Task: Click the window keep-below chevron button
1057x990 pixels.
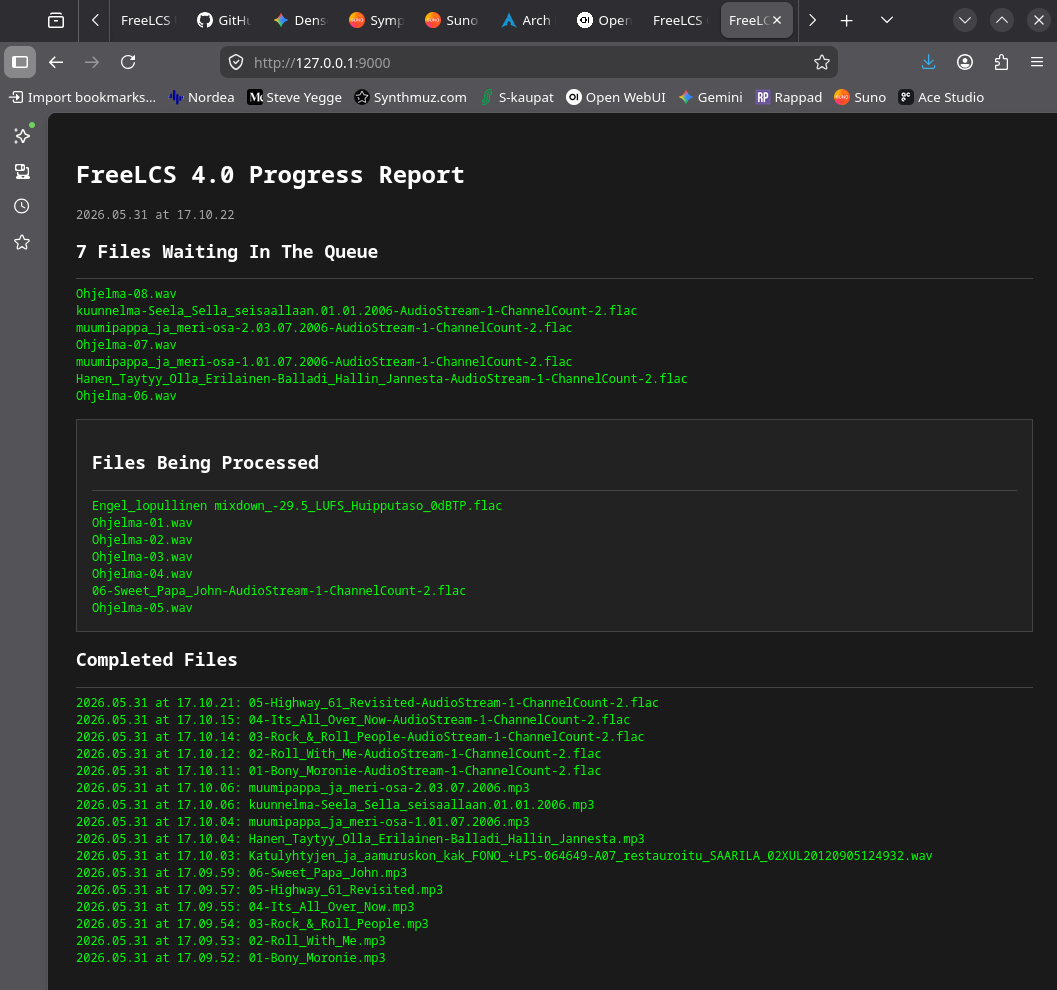Action: click(x=965, y=21)
